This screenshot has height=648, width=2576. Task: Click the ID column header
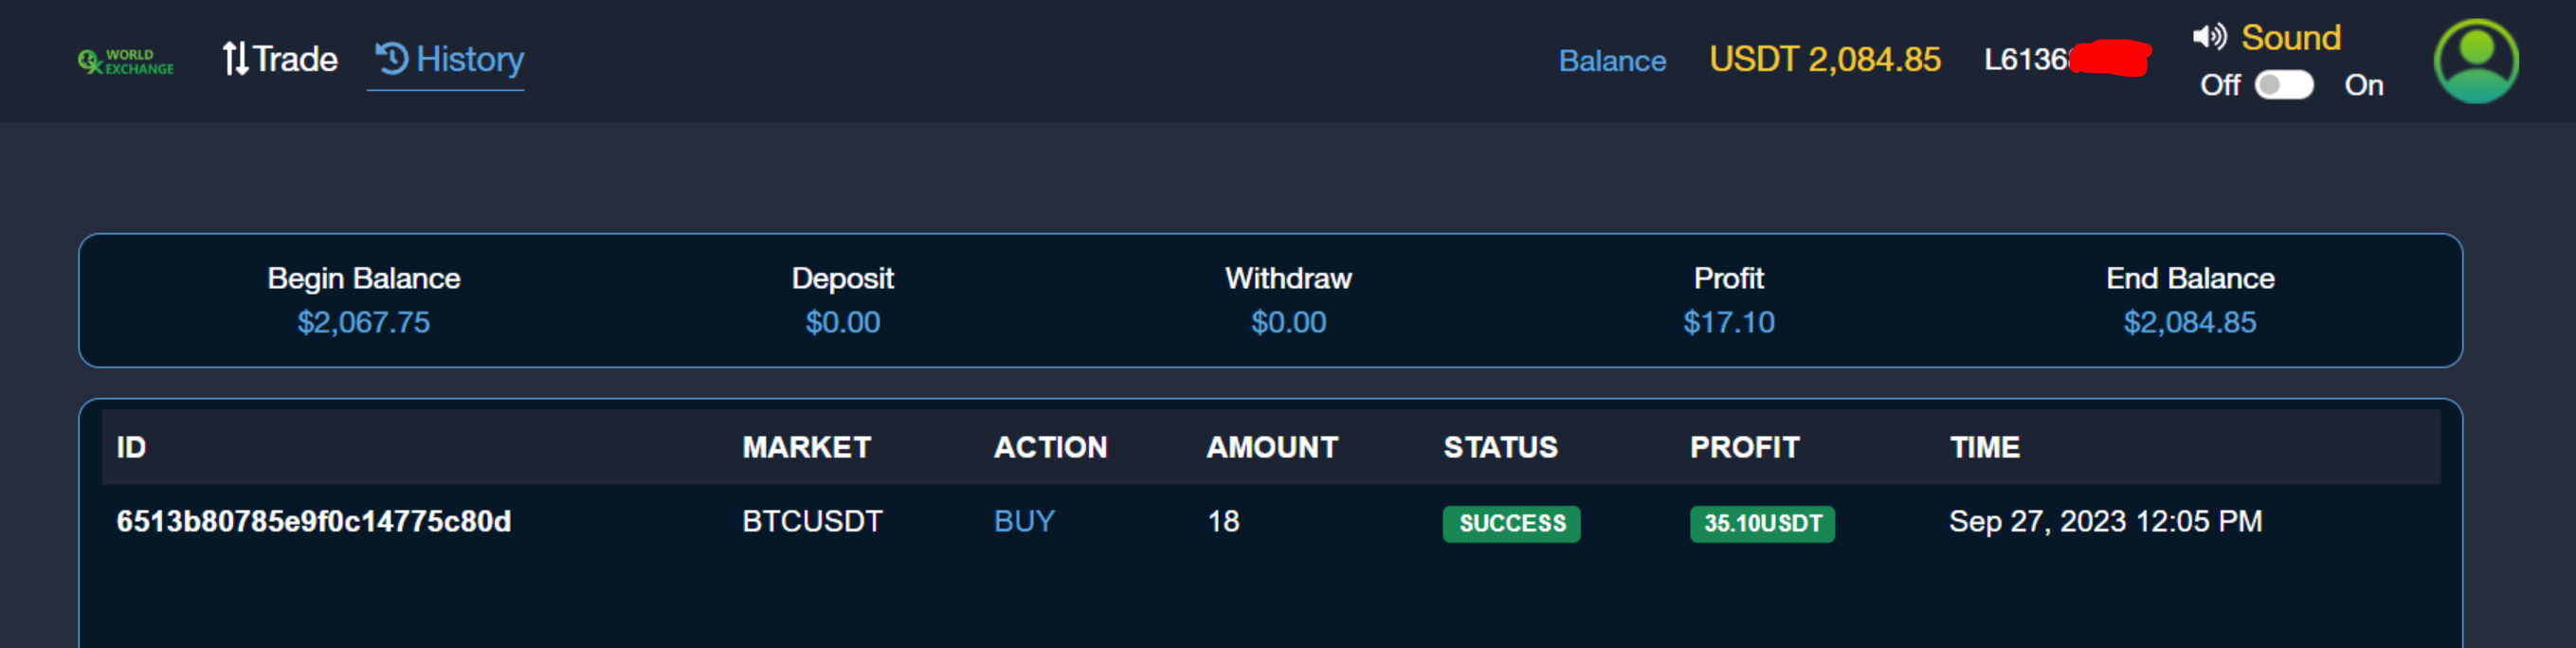(131, 447)
